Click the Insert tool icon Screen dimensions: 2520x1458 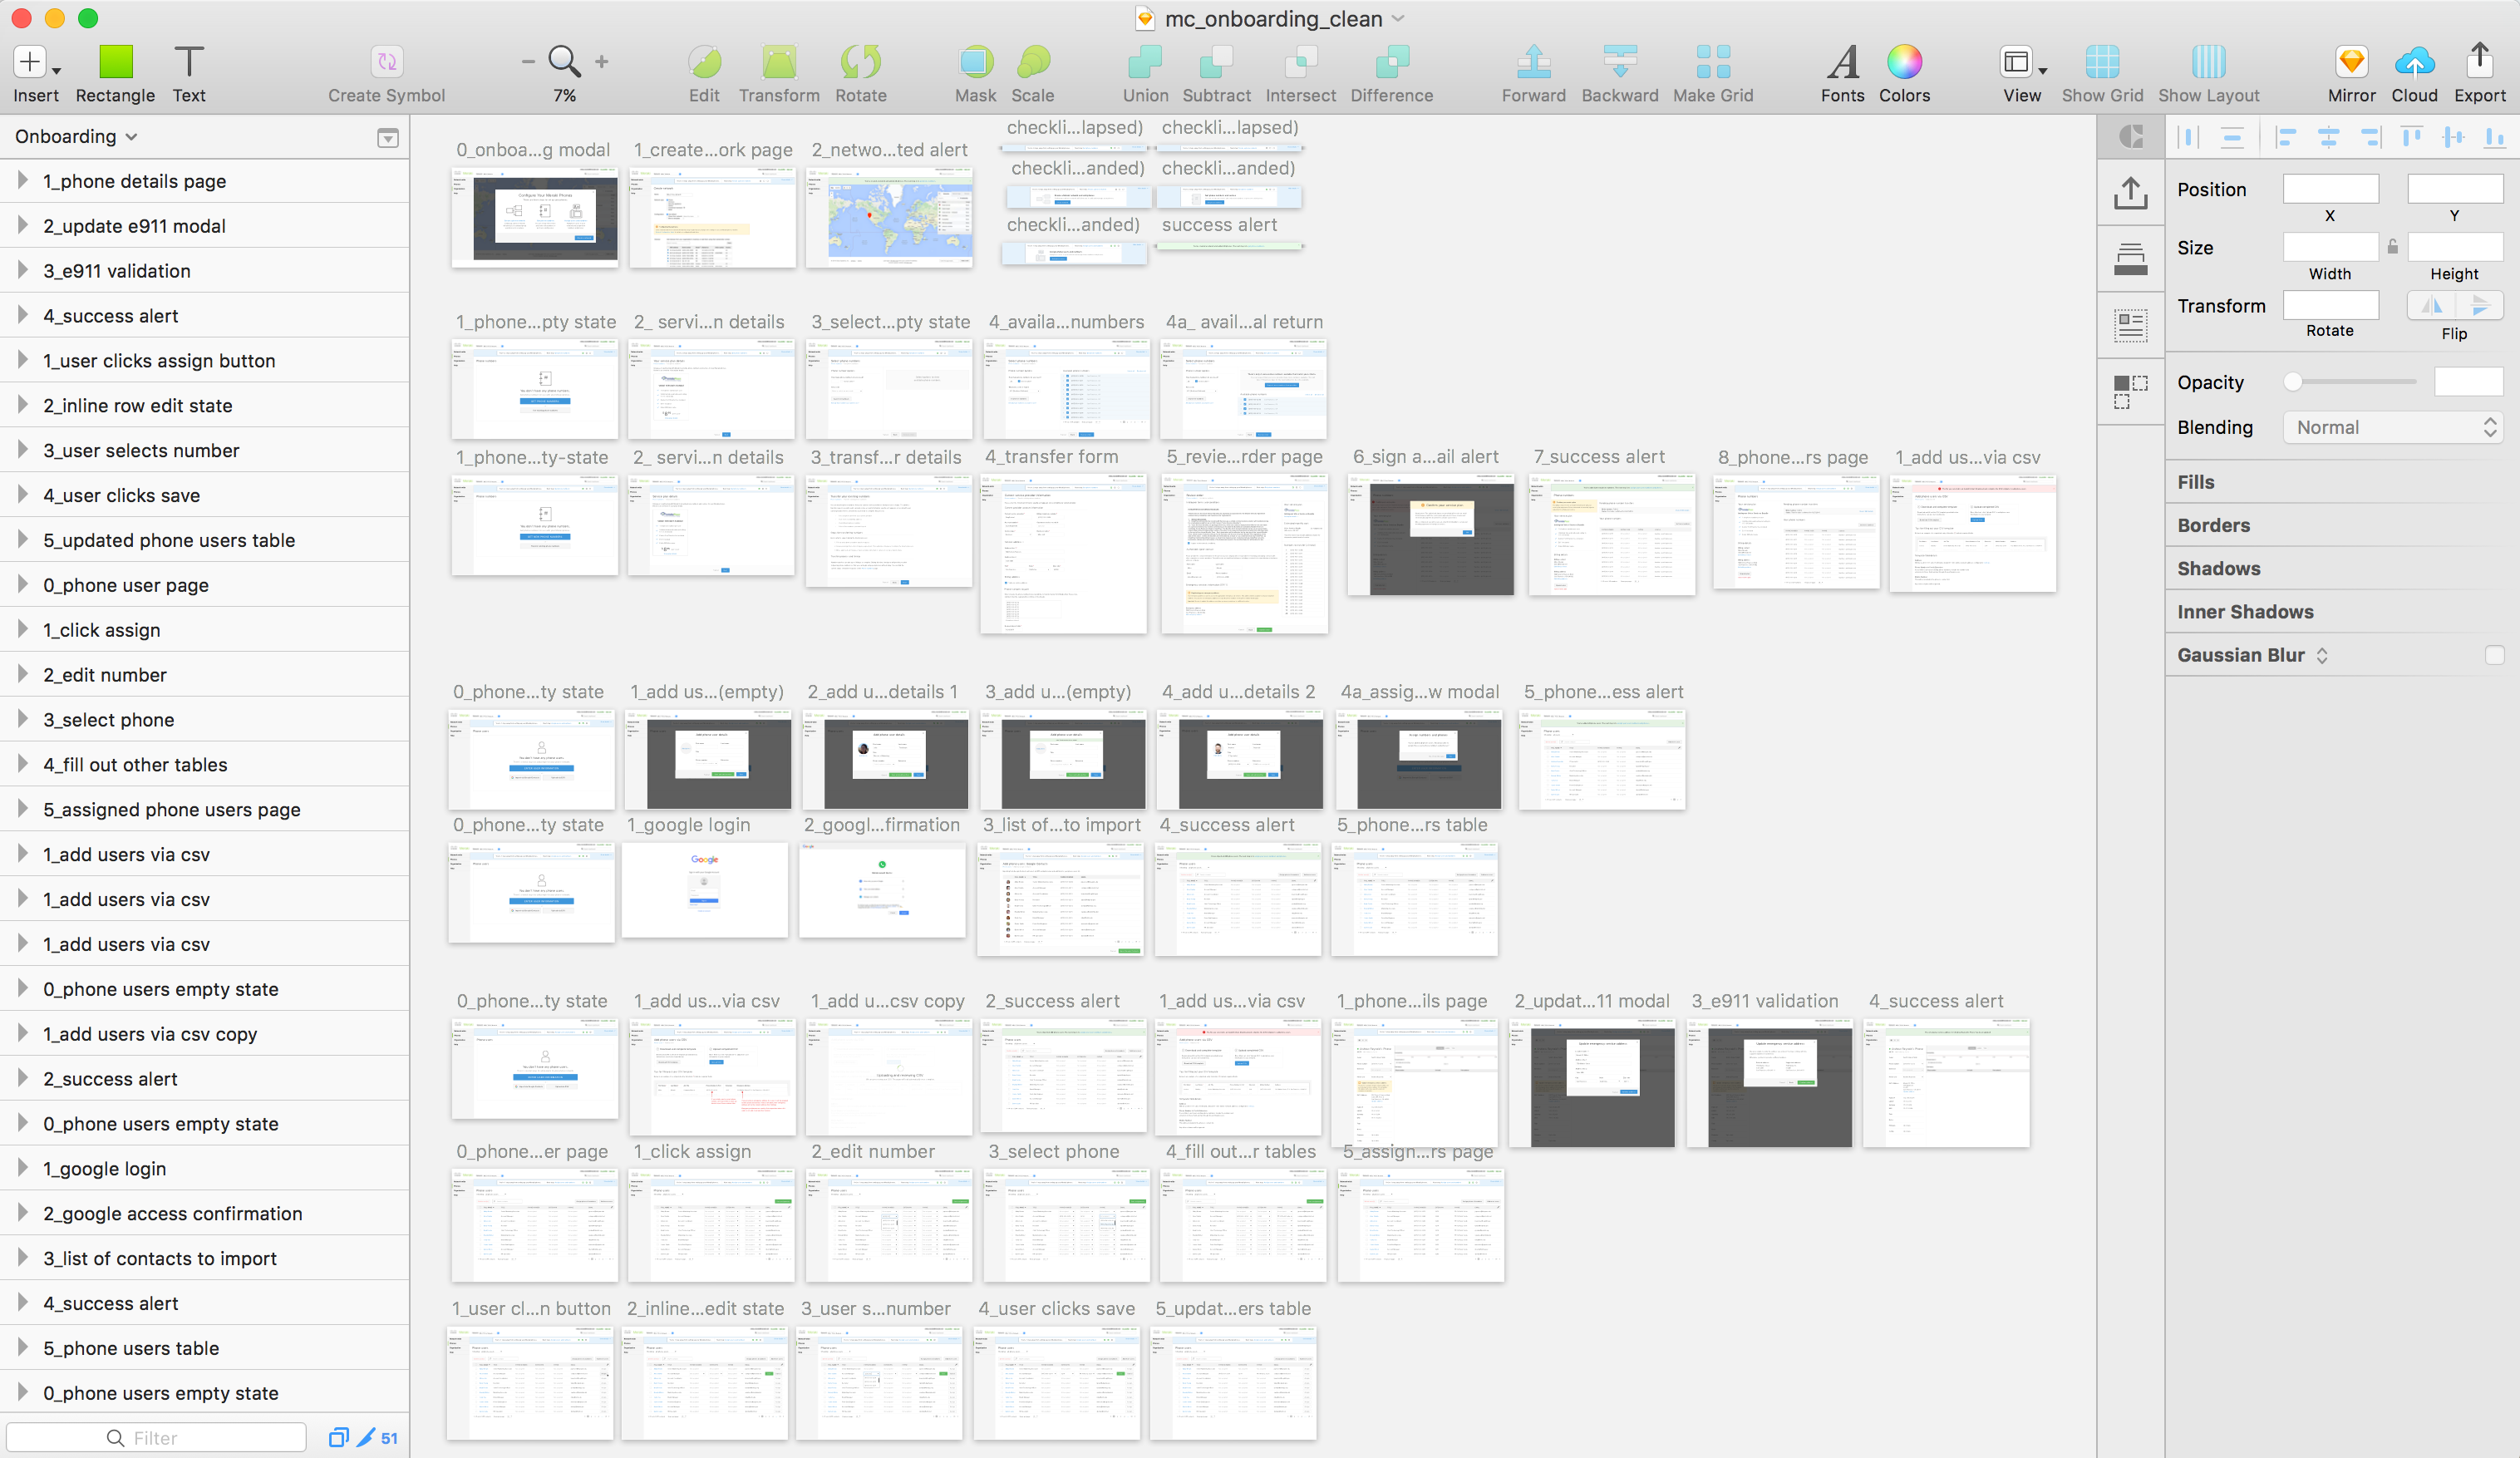point(30,62)
